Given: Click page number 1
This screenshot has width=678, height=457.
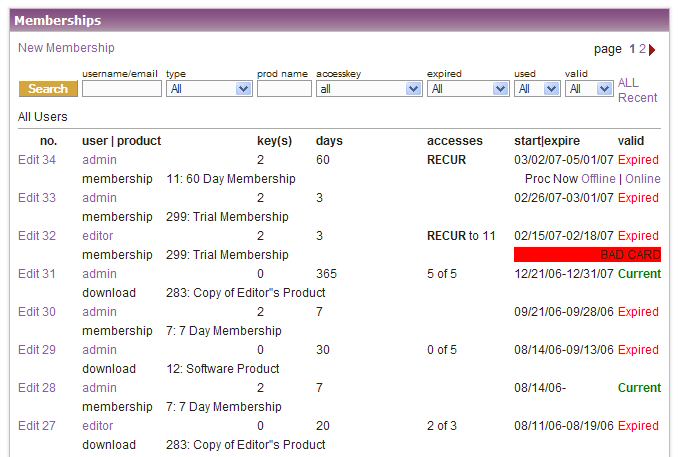Looking at the screenshot, I should 632,49.
